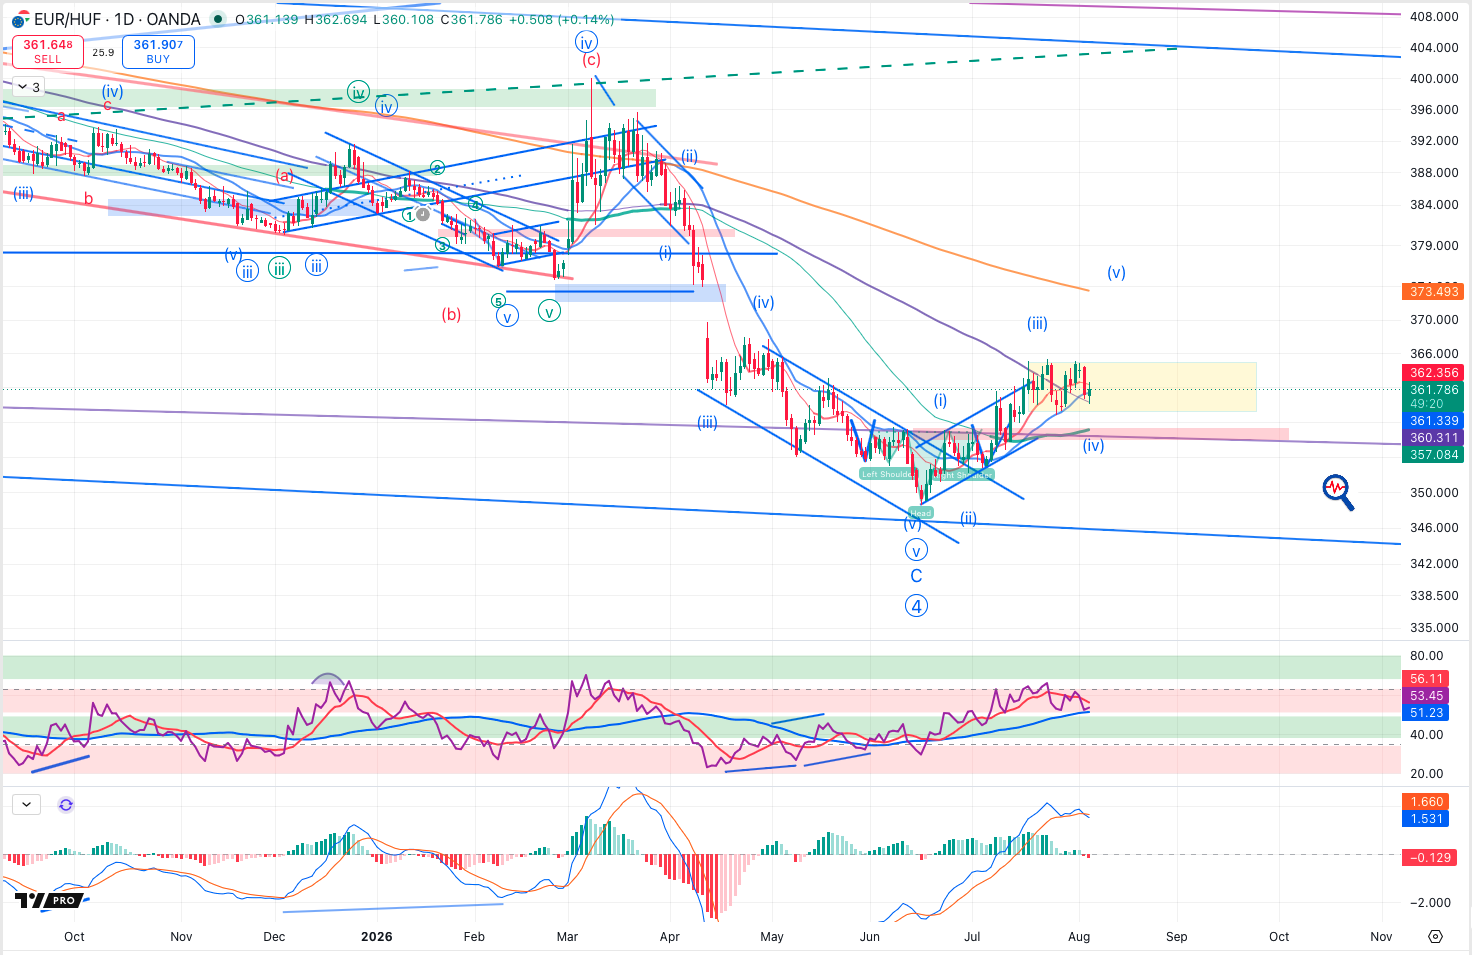The width and height of the screenshot is (1472, 955).
Task: Click the TradingView PRO logo
Action: [x=46, y=900]
